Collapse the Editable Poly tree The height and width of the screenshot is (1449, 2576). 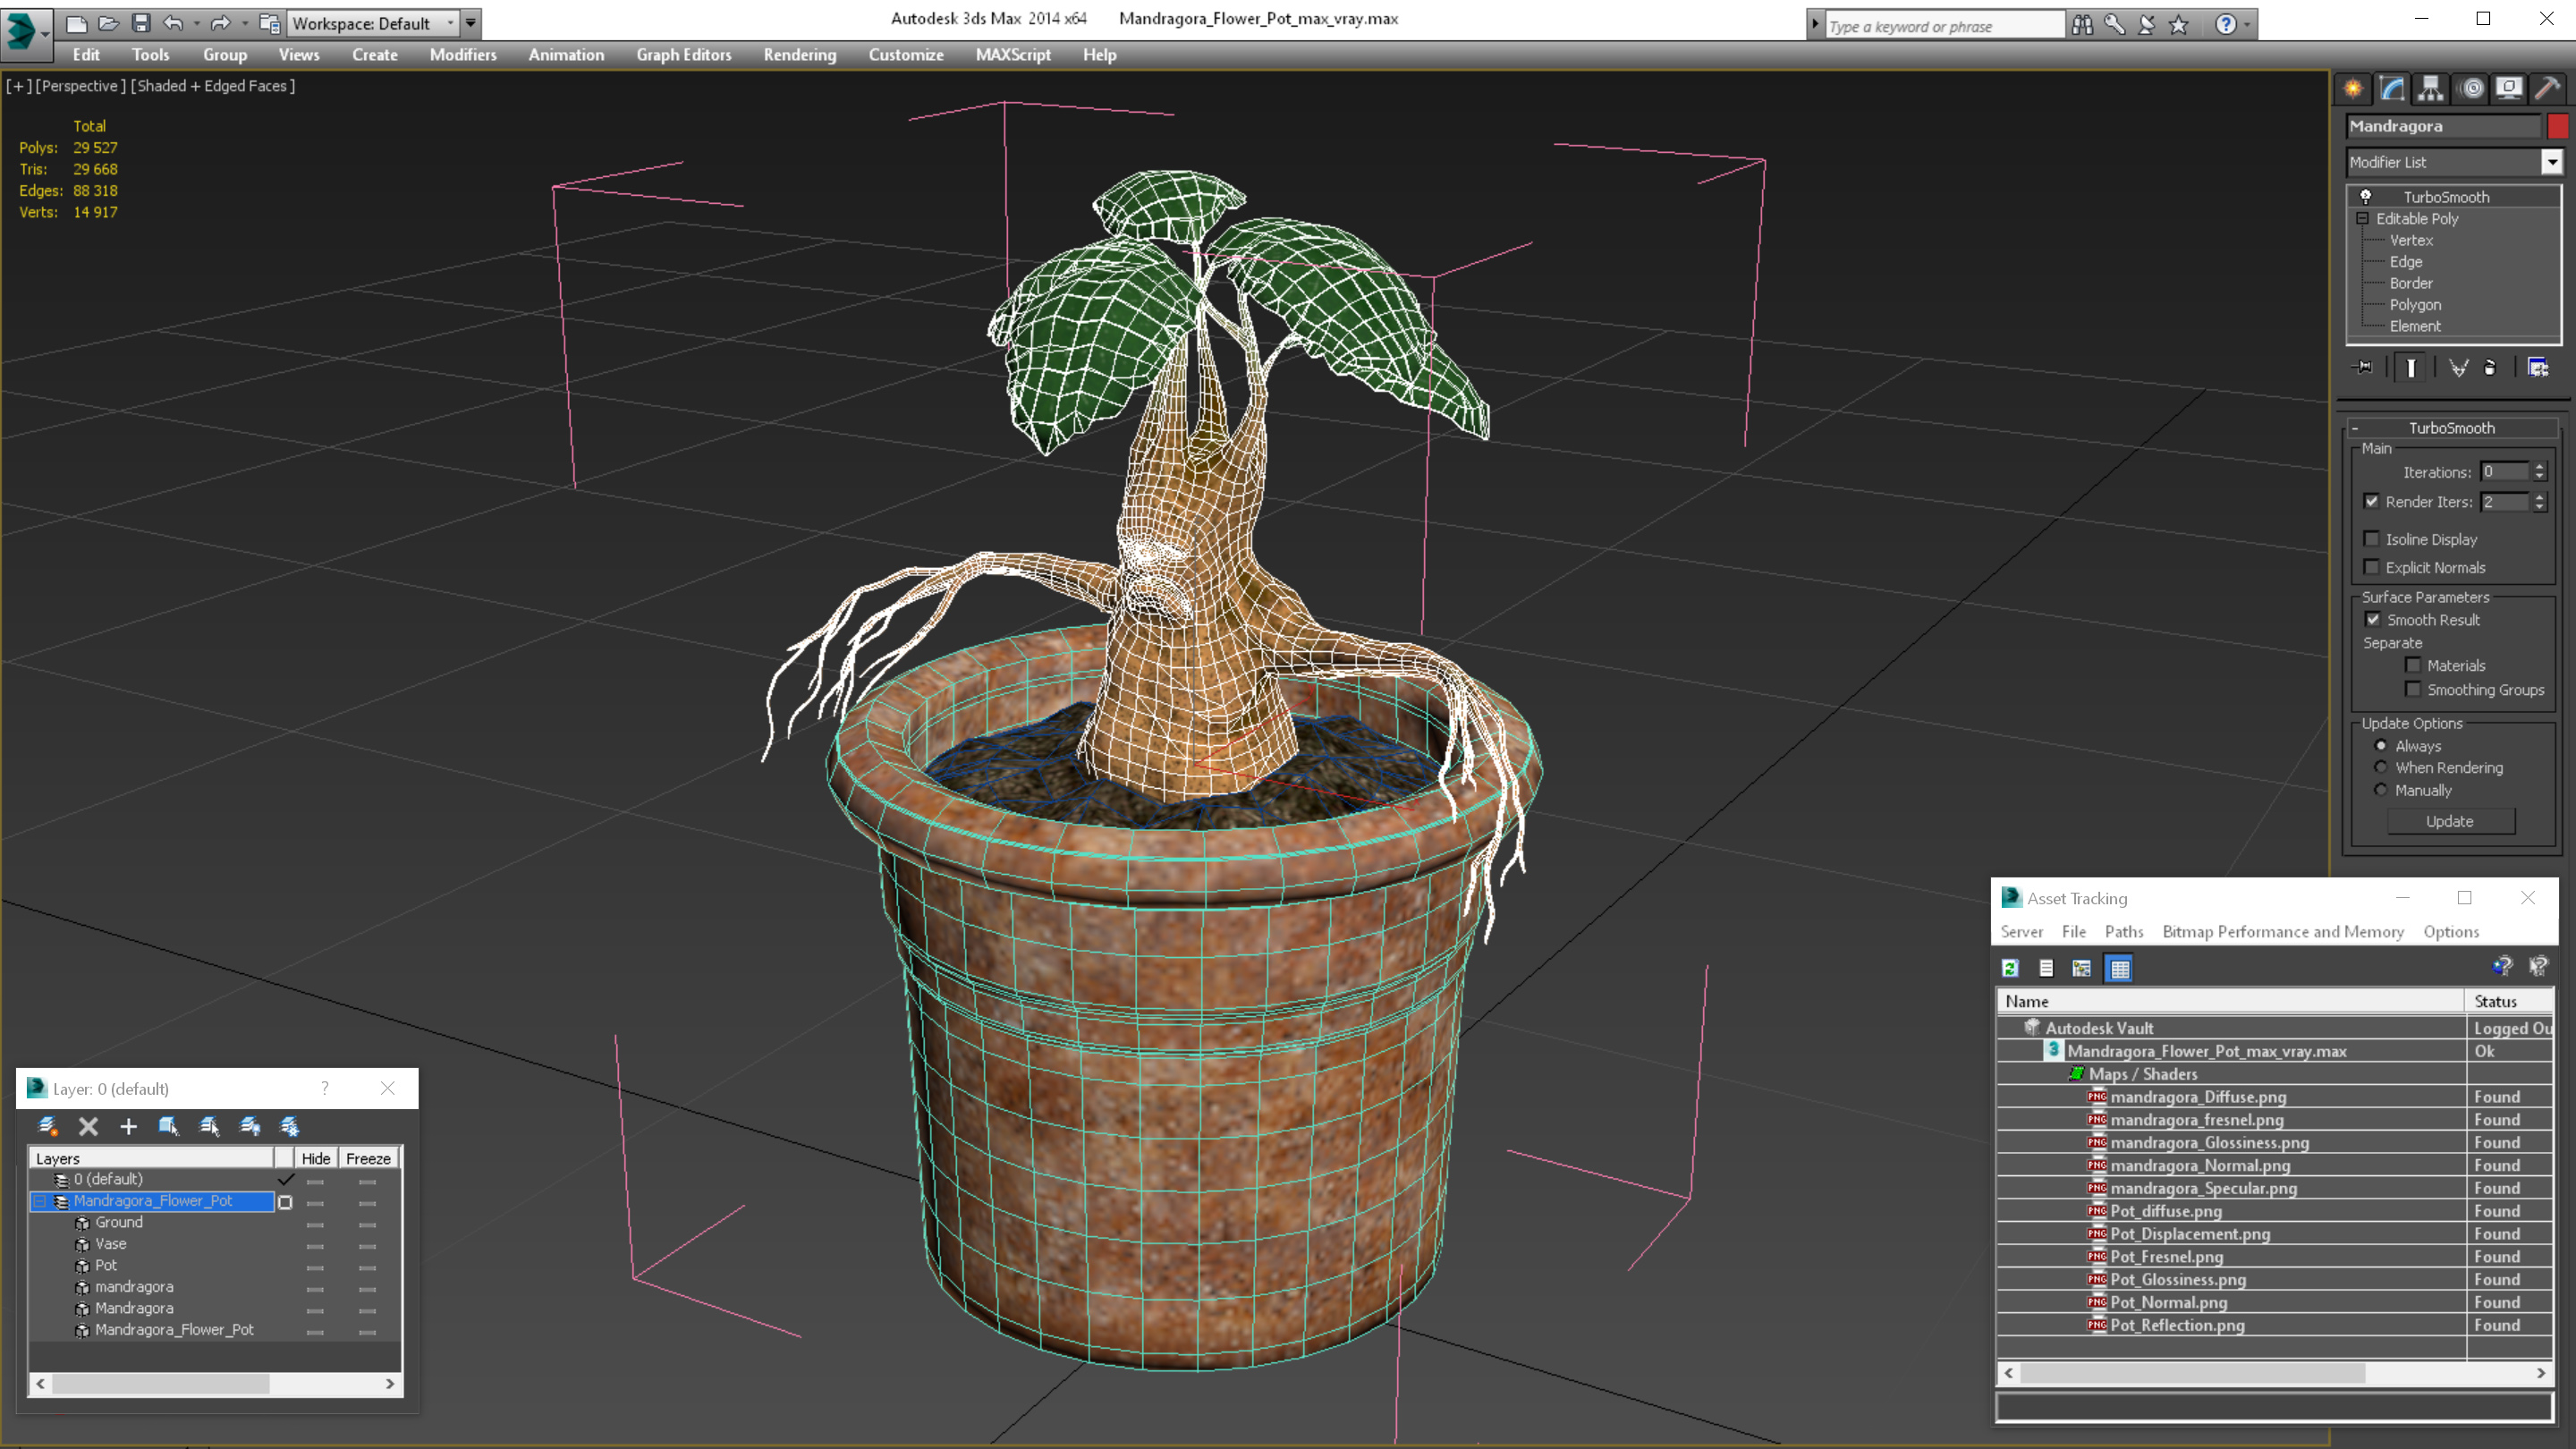click(x=2362, y=218)
